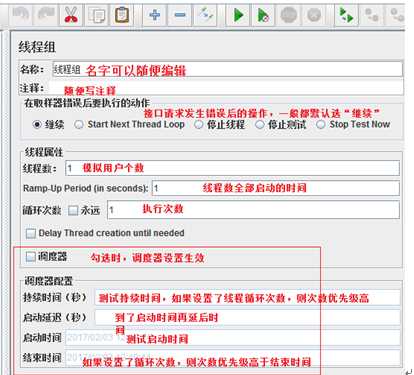
Task: Click the 在取样器错误后要执行的动作 group label
Action: click(x=87, y=103)
